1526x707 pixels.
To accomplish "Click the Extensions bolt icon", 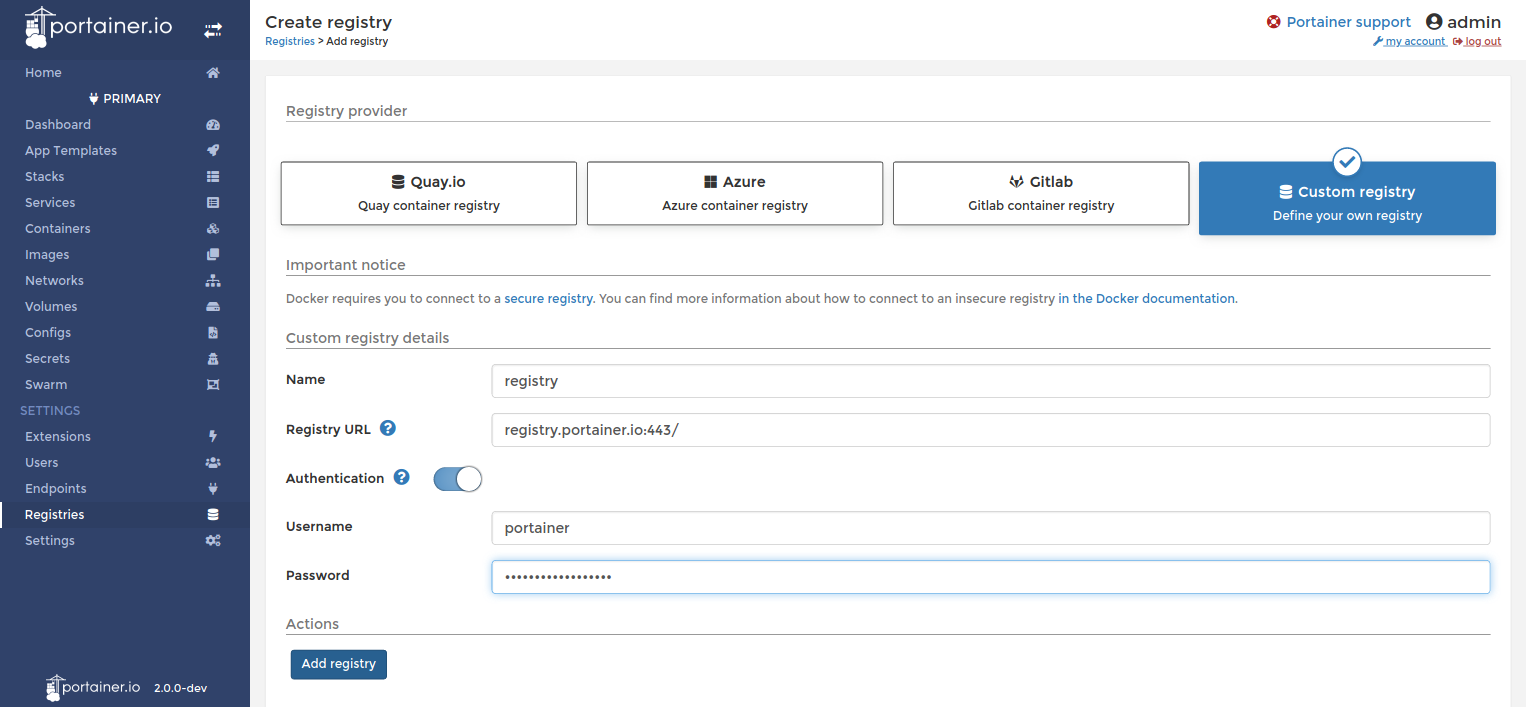I will point(212,437).
